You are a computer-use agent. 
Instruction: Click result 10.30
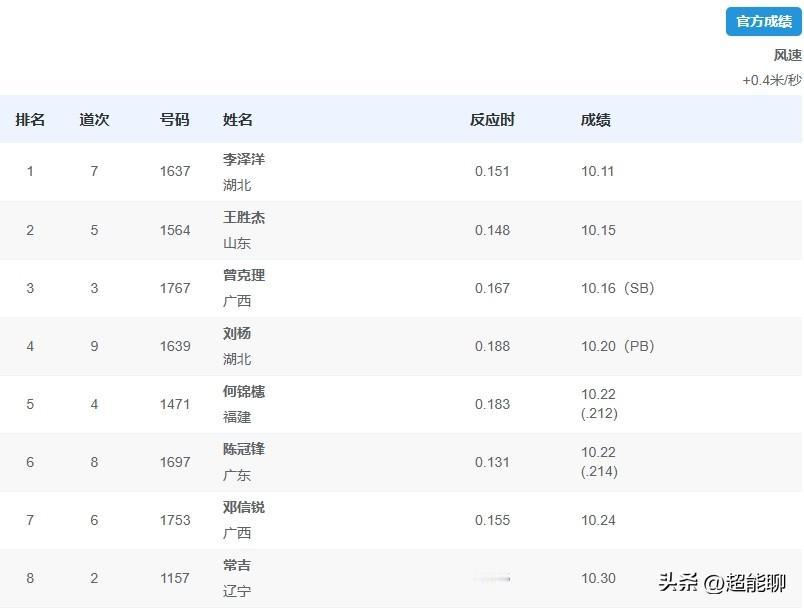point(598,578)
